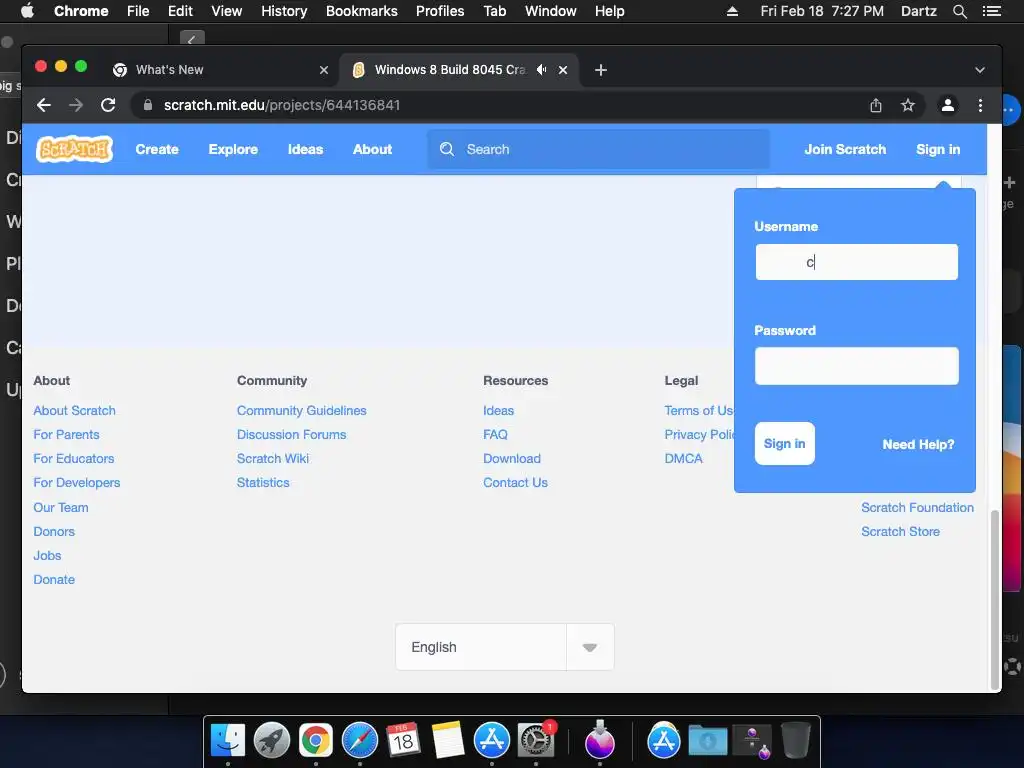Click the Scratch search box
The height and width of the screenshot is (768, 1024).
pos(598,149)
